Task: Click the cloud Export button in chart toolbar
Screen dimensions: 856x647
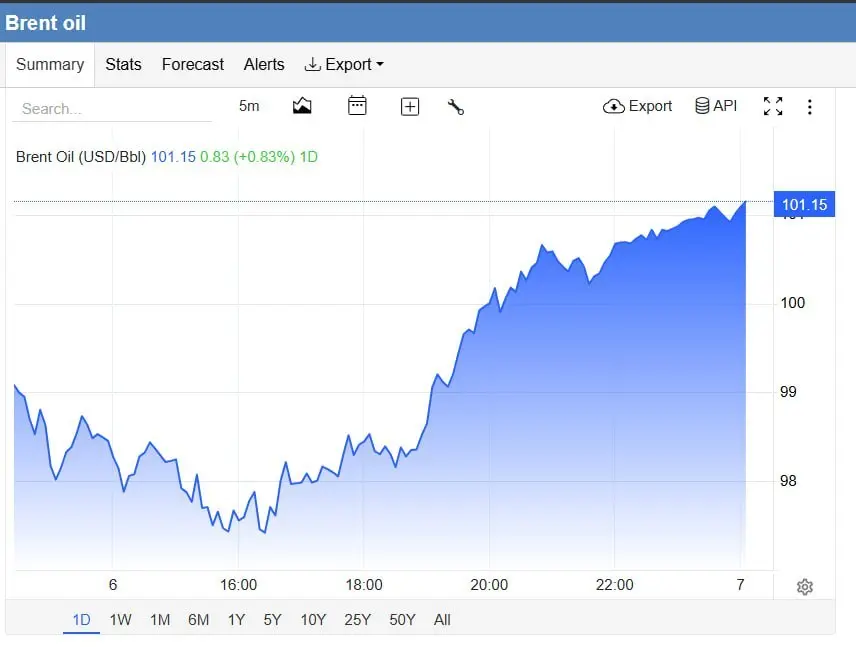Action: pyautogui.click(x=637, y=106)
